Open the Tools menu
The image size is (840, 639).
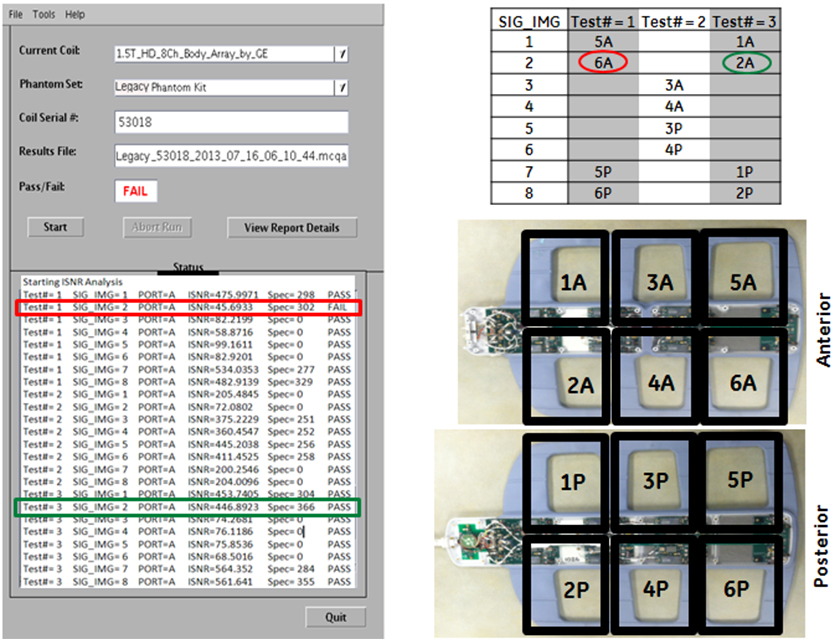pyautogui.click(x=44, y=15)
